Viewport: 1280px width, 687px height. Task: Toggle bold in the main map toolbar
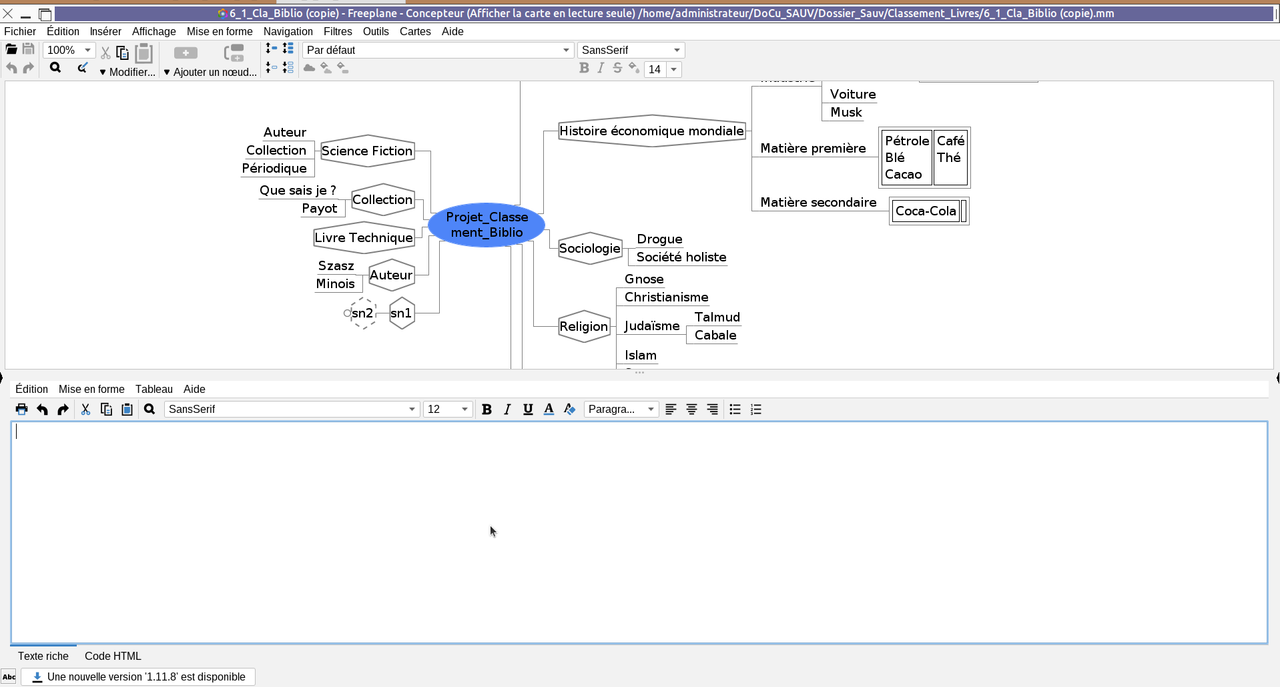(x=584, y=68)
